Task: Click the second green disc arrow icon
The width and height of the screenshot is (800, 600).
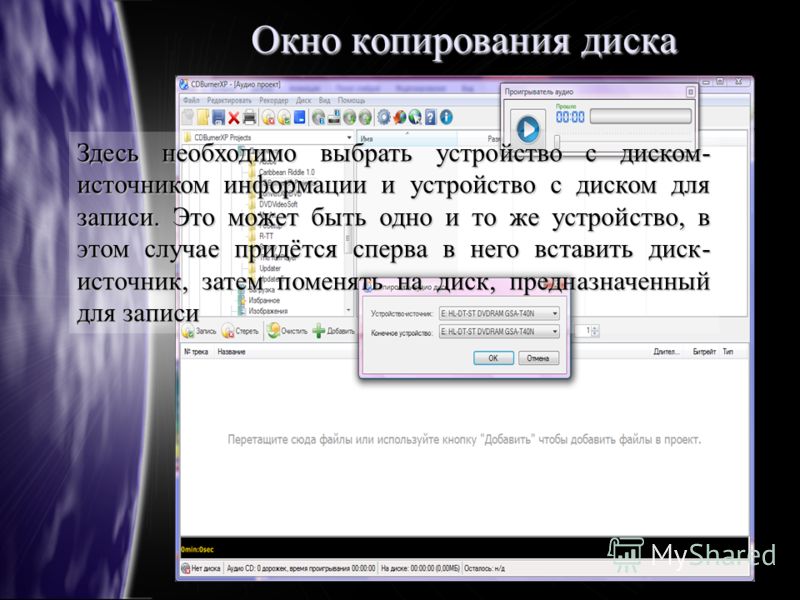Action: tap(365, 118)
